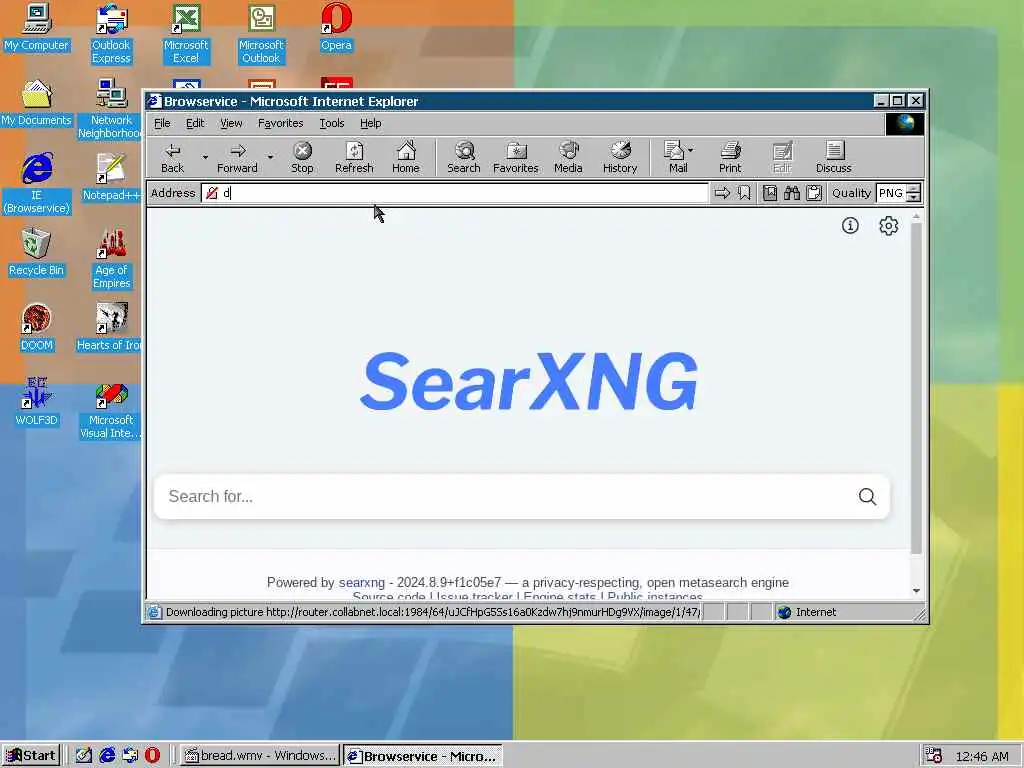Click the page vertical scrollbar thumb
This screenshot has height=768, width=1024.
pyautogui.click(x=916, y=389)
